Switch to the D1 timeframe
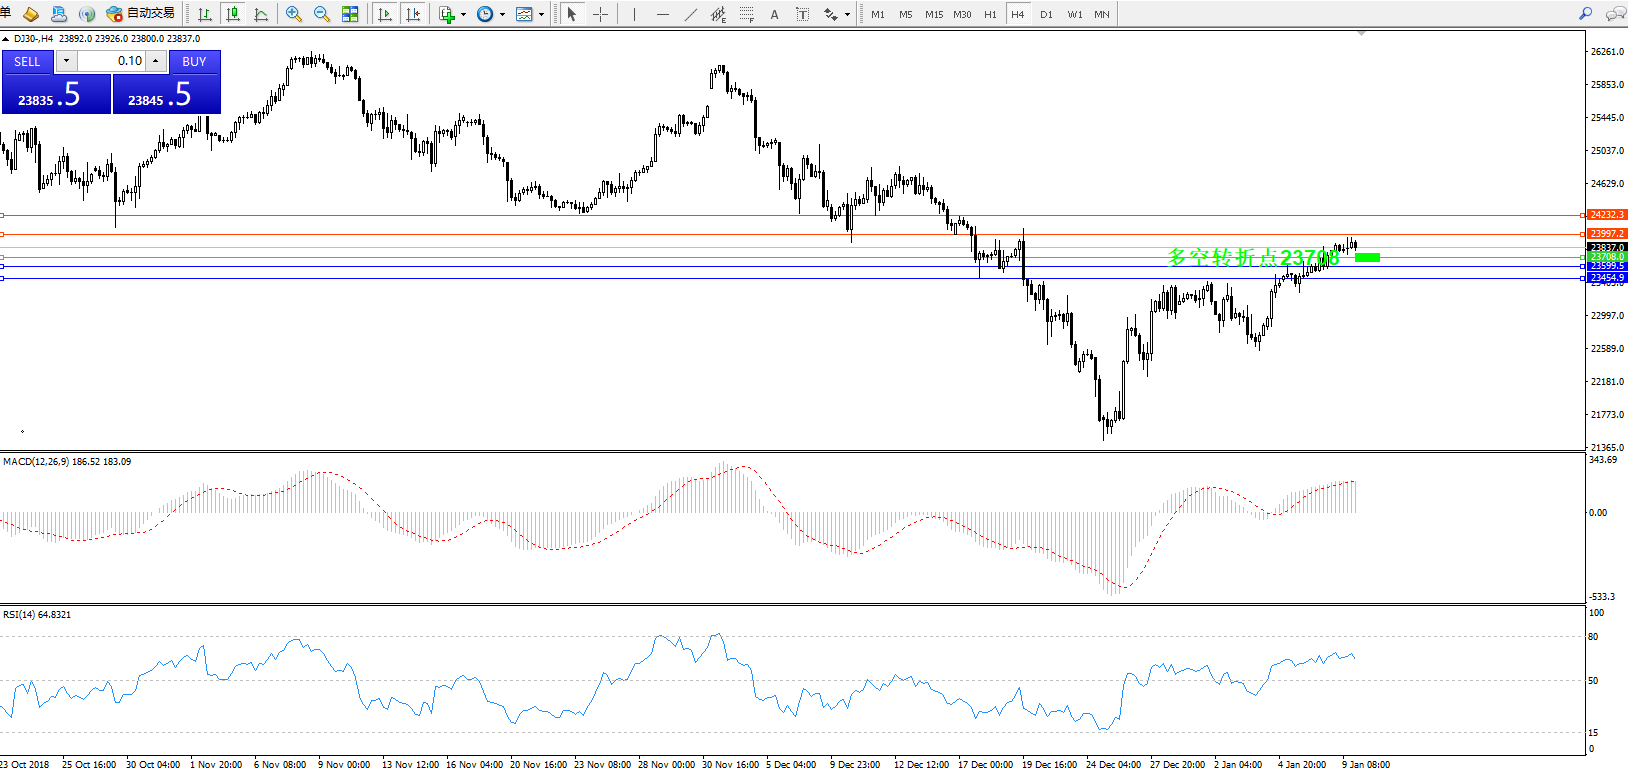 [1046, 14]
